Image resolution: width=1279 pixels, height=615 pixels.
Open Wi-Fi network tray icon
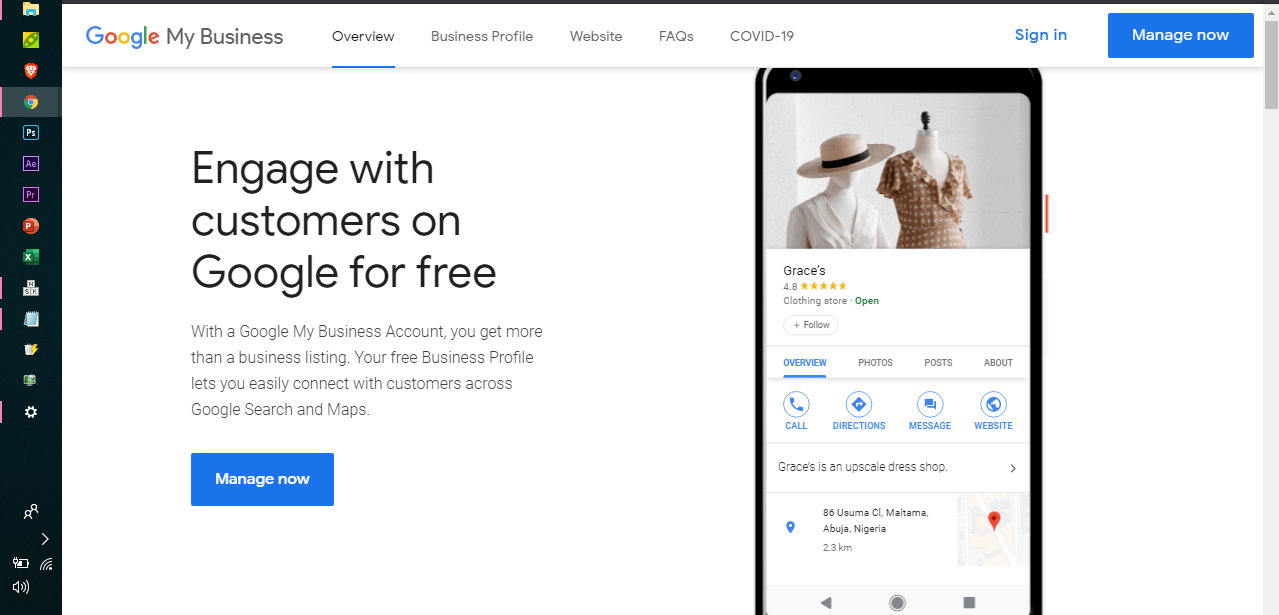coord(46,564)
